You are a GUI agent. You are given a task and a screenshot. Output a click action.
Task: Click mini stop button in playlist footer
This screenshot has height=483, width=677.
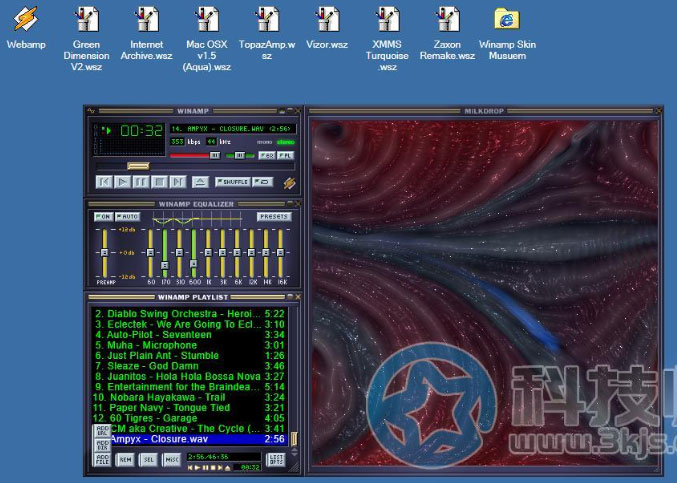pos(212,467)
